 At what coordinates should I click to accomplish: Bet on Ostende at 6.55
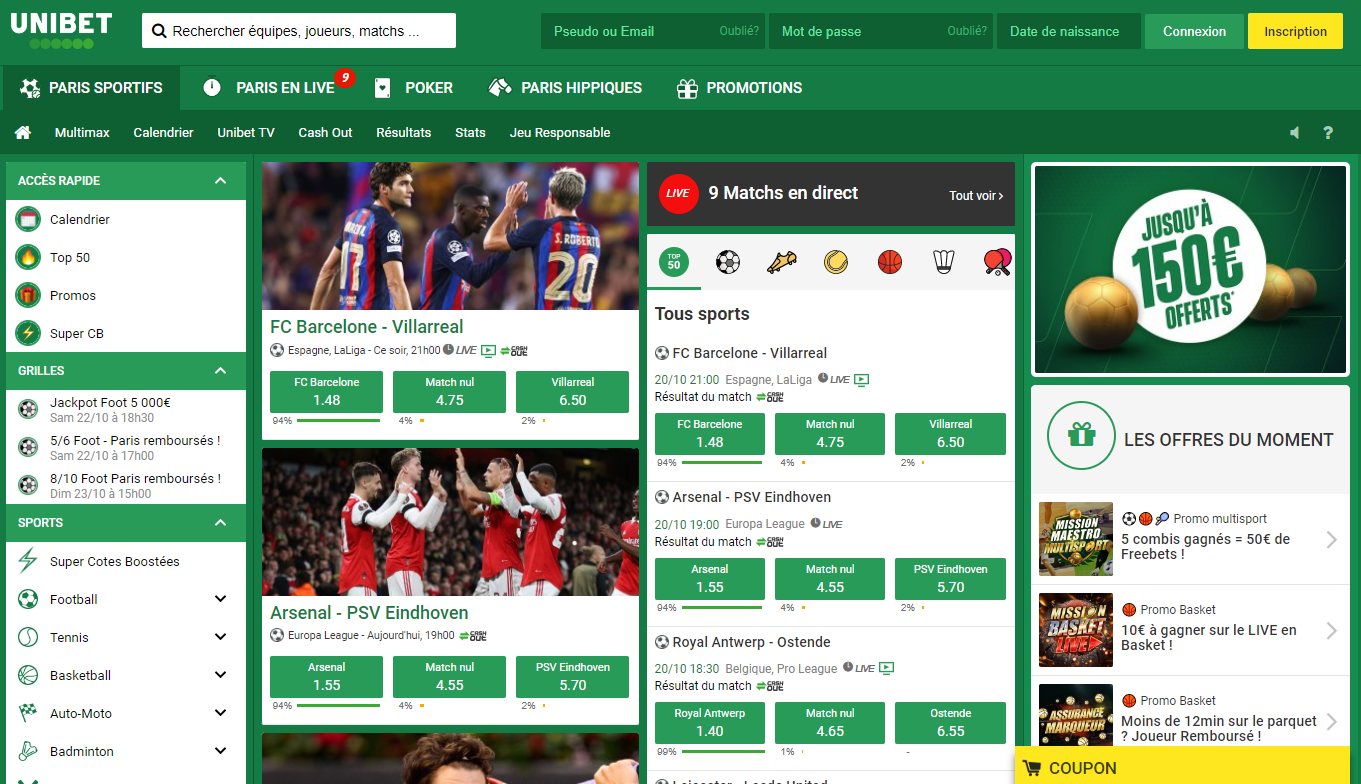(950, 723)
